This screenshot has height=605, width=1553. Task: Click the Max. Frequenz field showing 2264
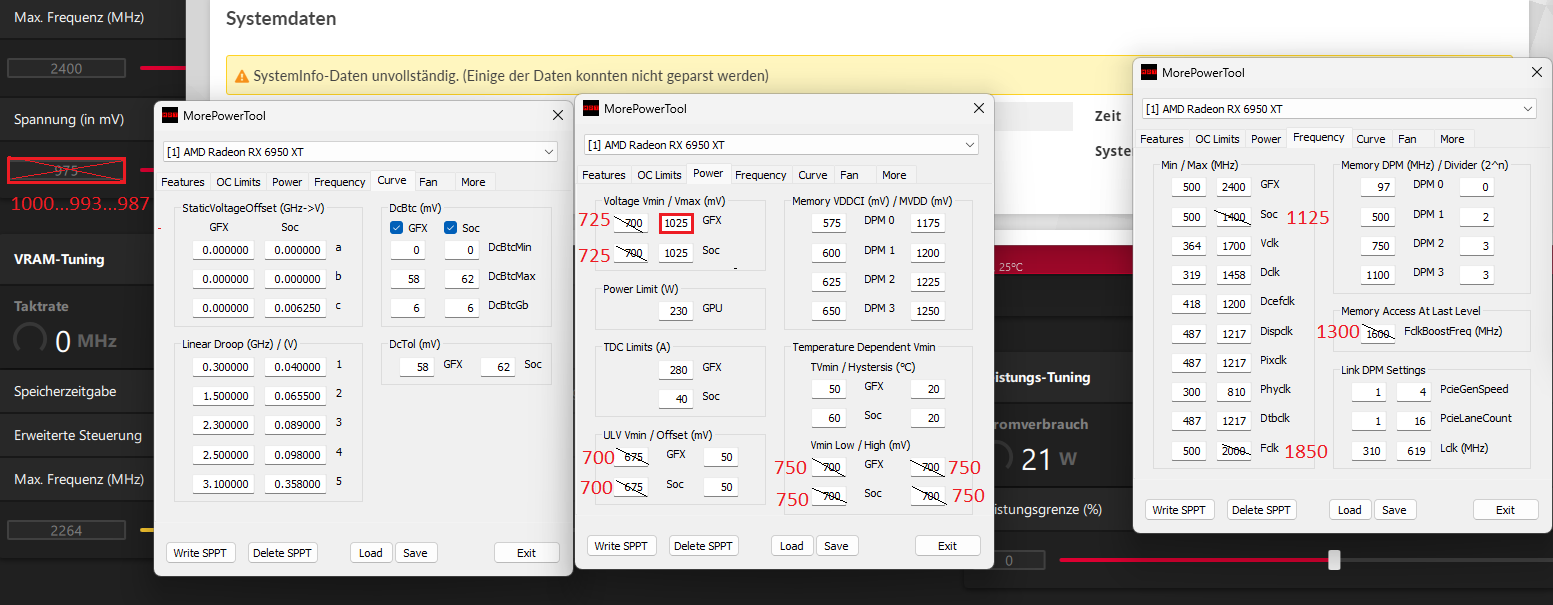pos(66,530)
